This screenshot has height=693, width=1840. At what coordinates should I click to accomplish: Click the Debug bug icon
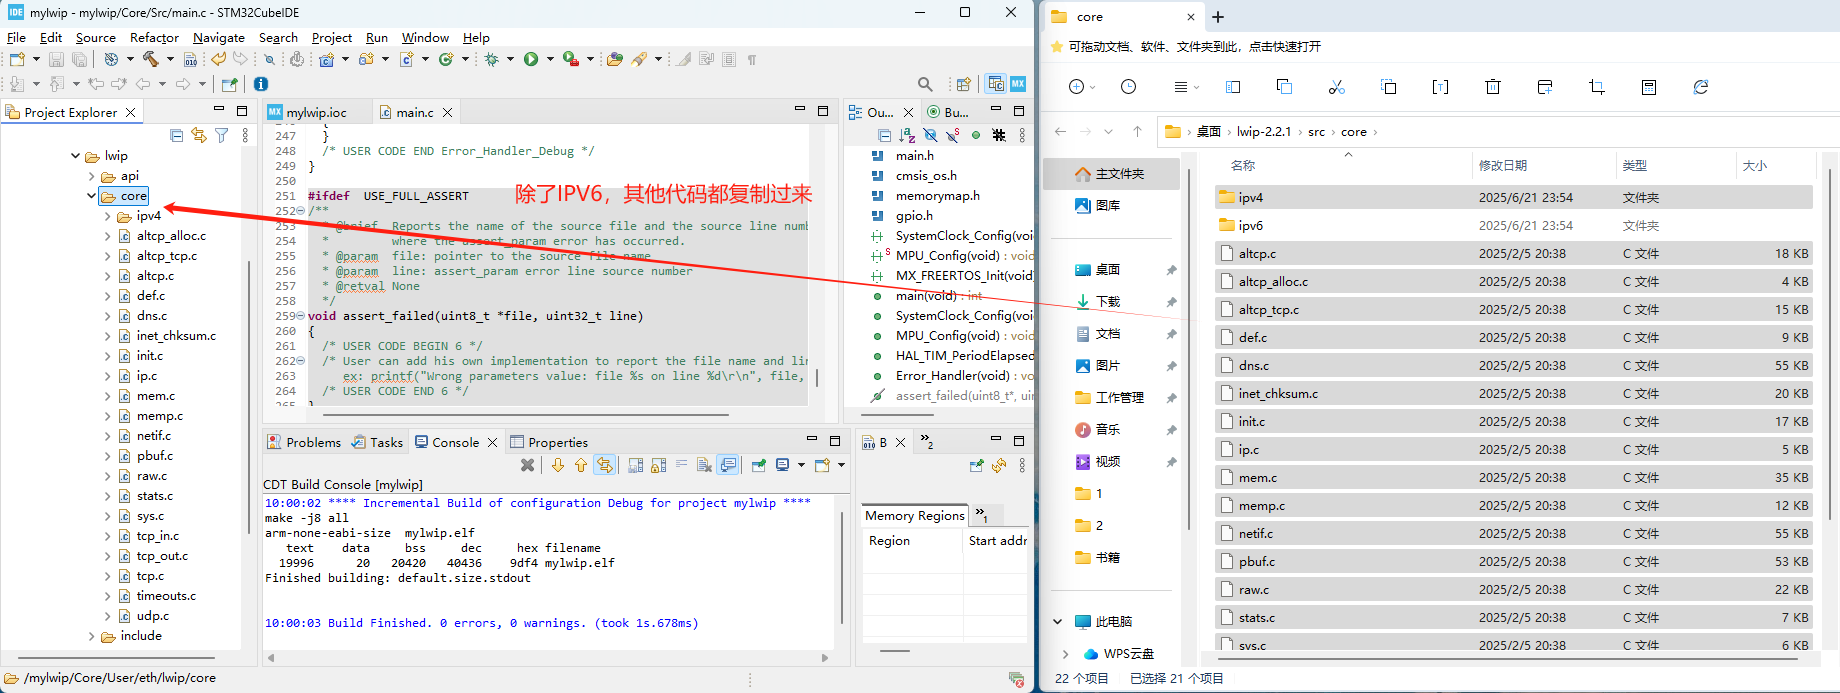(491, 60)
